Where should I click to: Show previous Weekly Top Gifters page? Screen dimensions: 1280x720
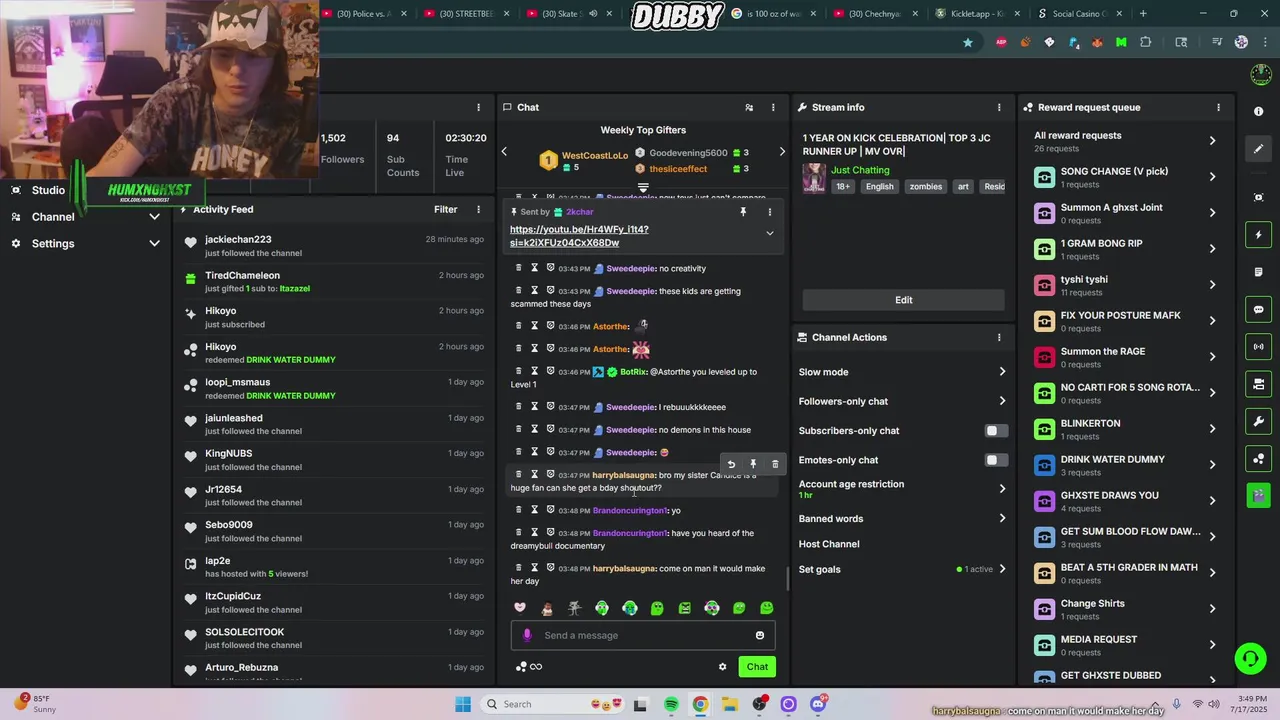[x=504, y=152]
